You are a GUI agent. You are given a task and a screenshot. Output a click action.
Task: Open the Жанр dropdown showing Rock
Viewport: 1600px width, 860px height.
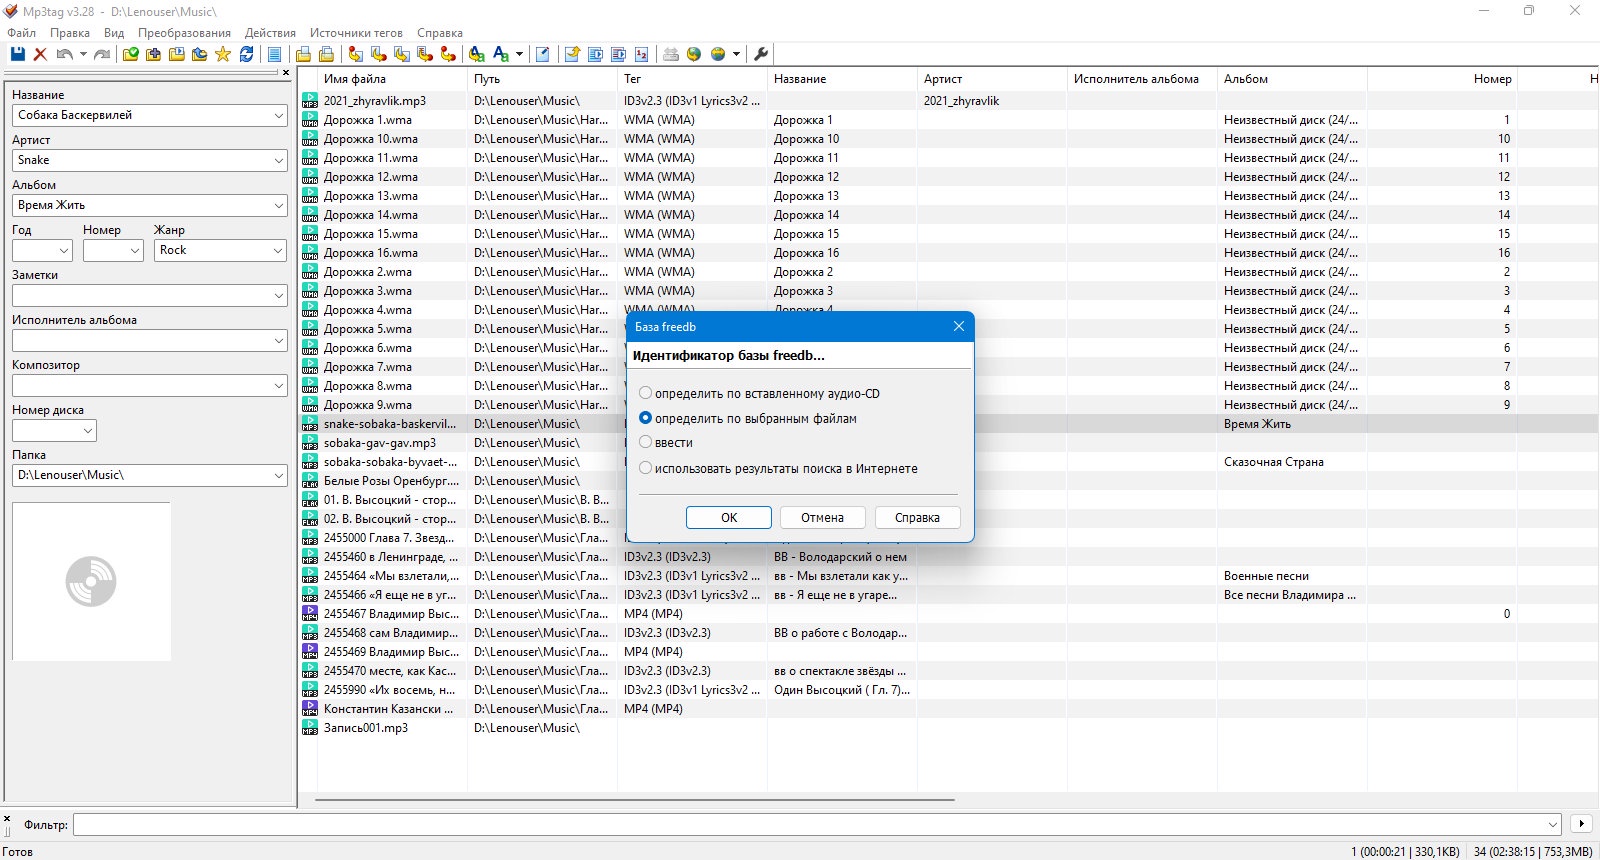pos(278,250)
